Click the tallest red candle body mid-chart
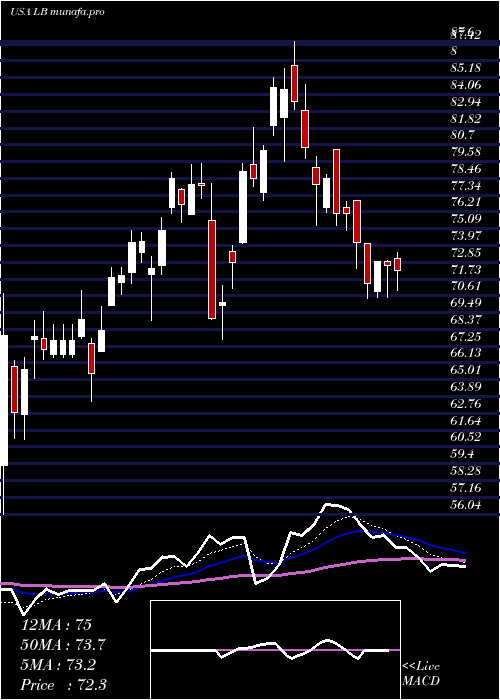The width and height of the screenshot is (500, 700). tap(212, 269)
